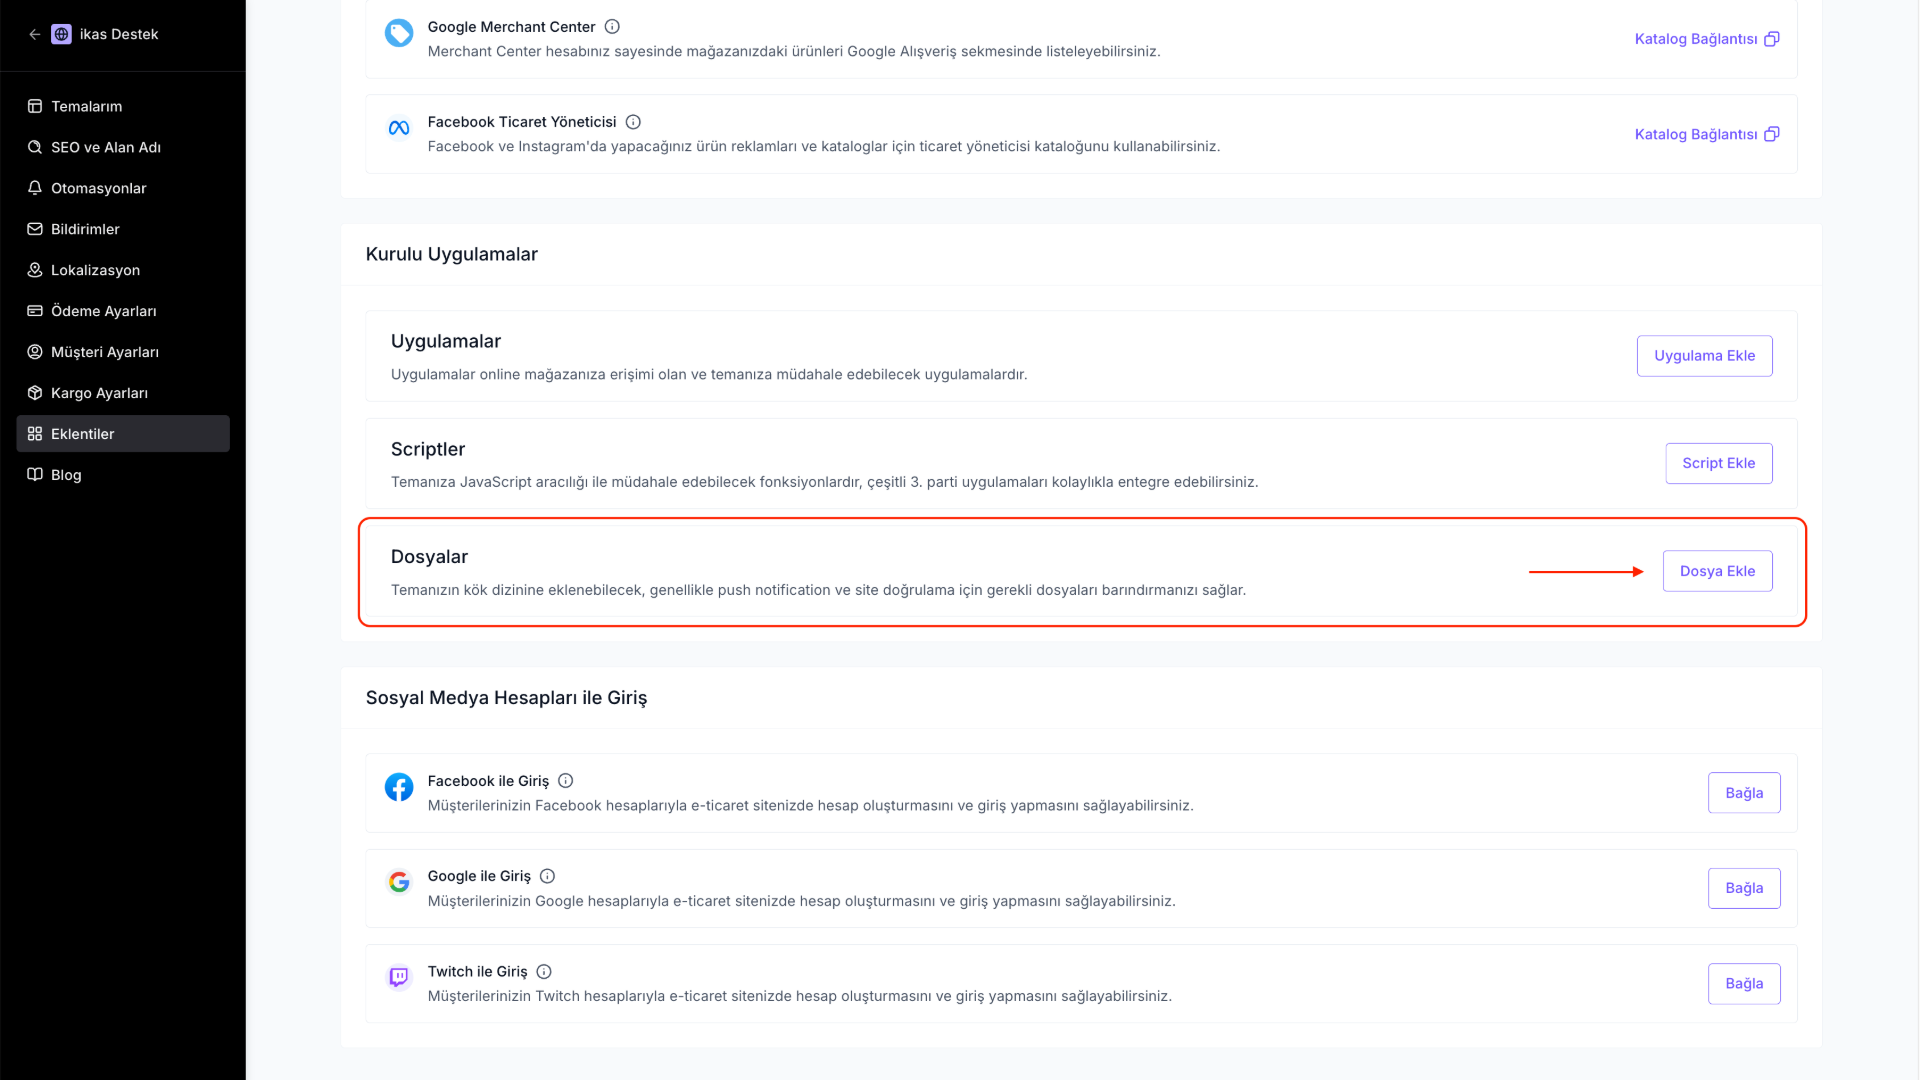Screen dimensions: 1920x1080
Task: Show info for Facebook ile Giriş
Action: [x=565, y=781]
